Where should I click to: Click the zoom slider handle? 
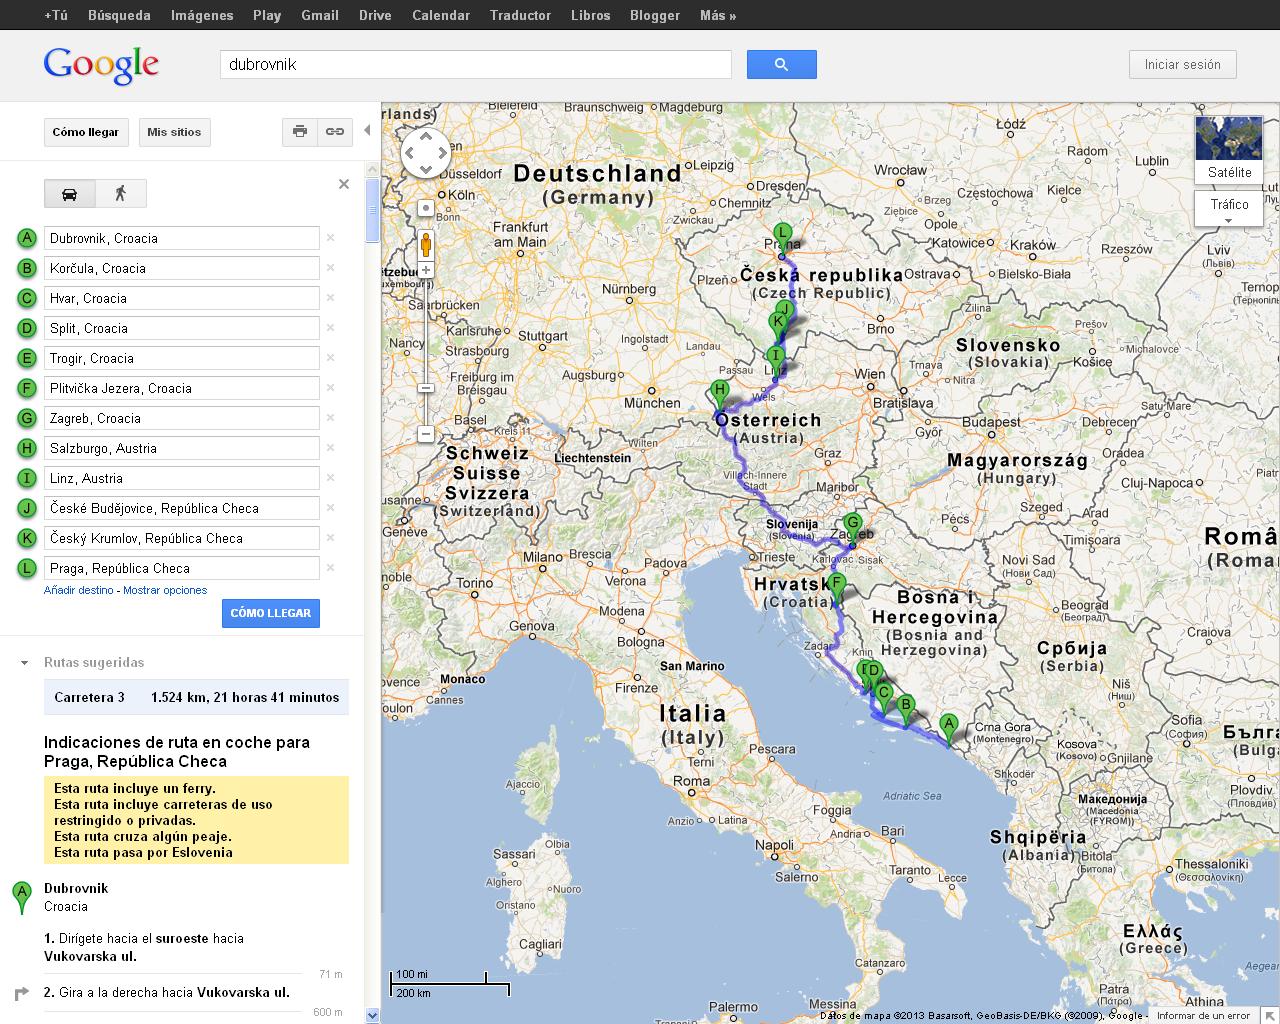[x=426, y=388]
